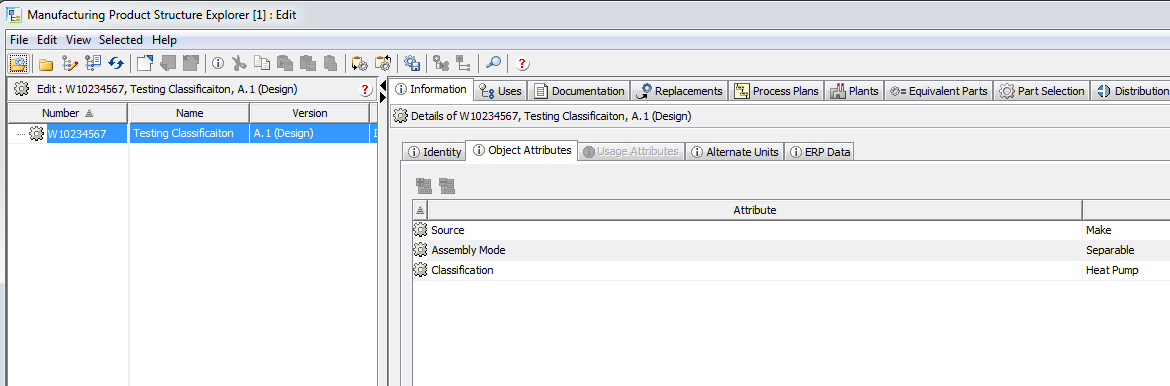Open the ERP Data sub-tab
Image resolution: width=1170 pixels, height=386 pixels.
[x=819, y=152]
